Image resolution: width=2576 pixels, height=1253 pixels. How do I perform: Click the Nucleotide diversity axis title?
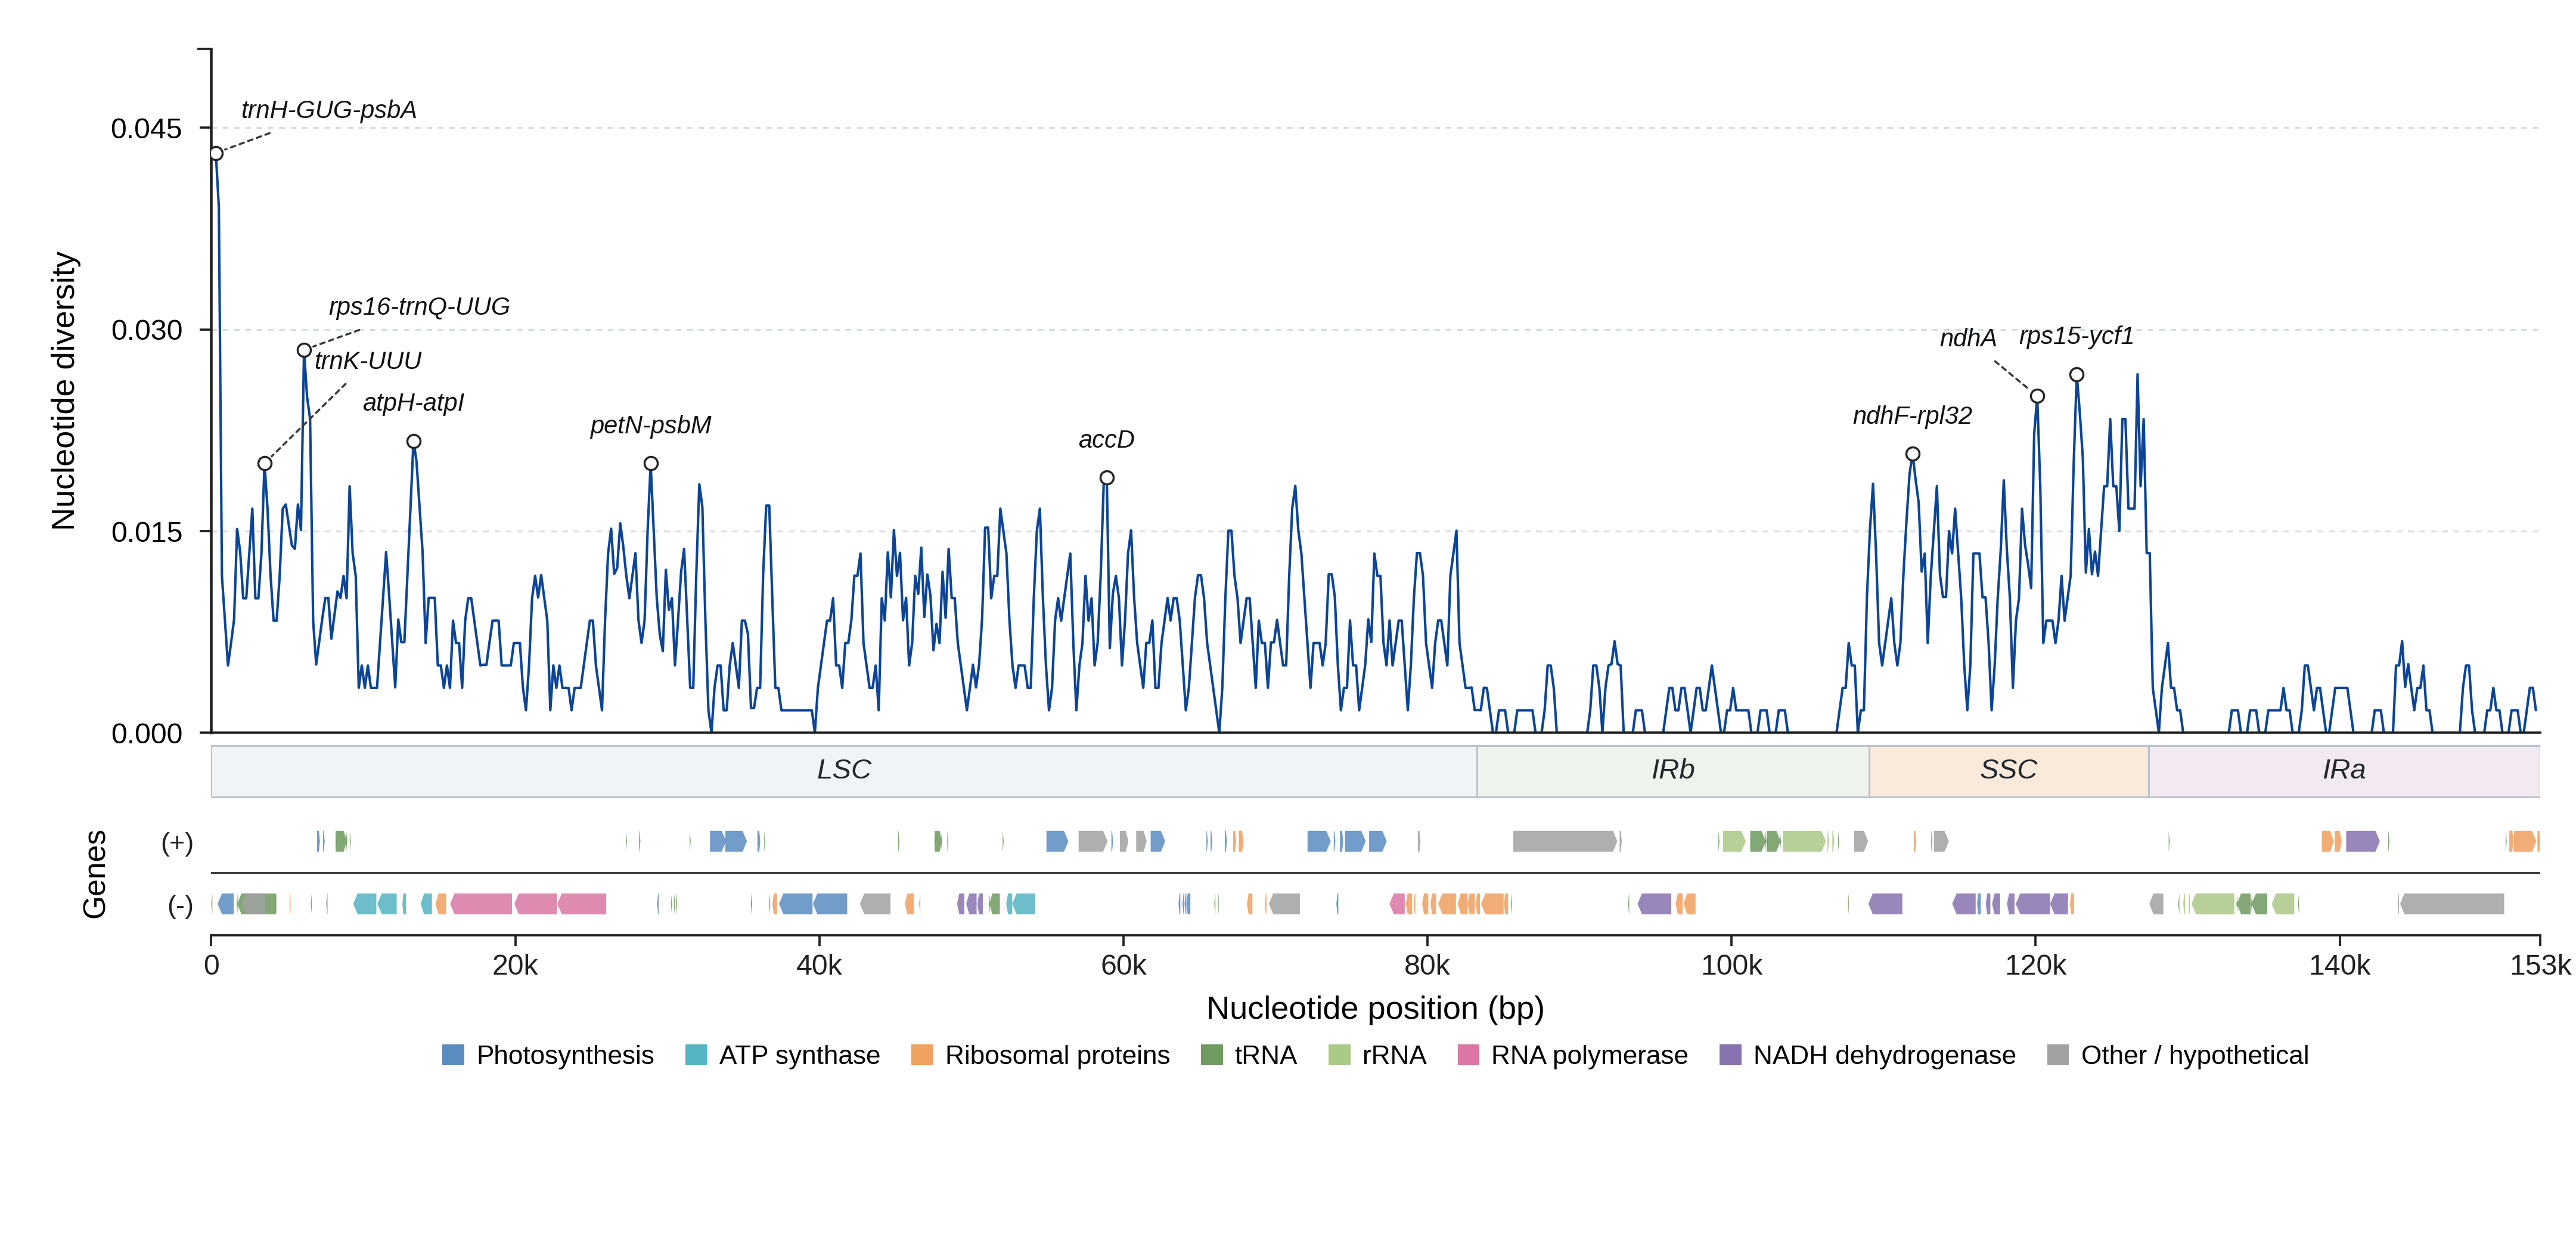coord(63,391)
